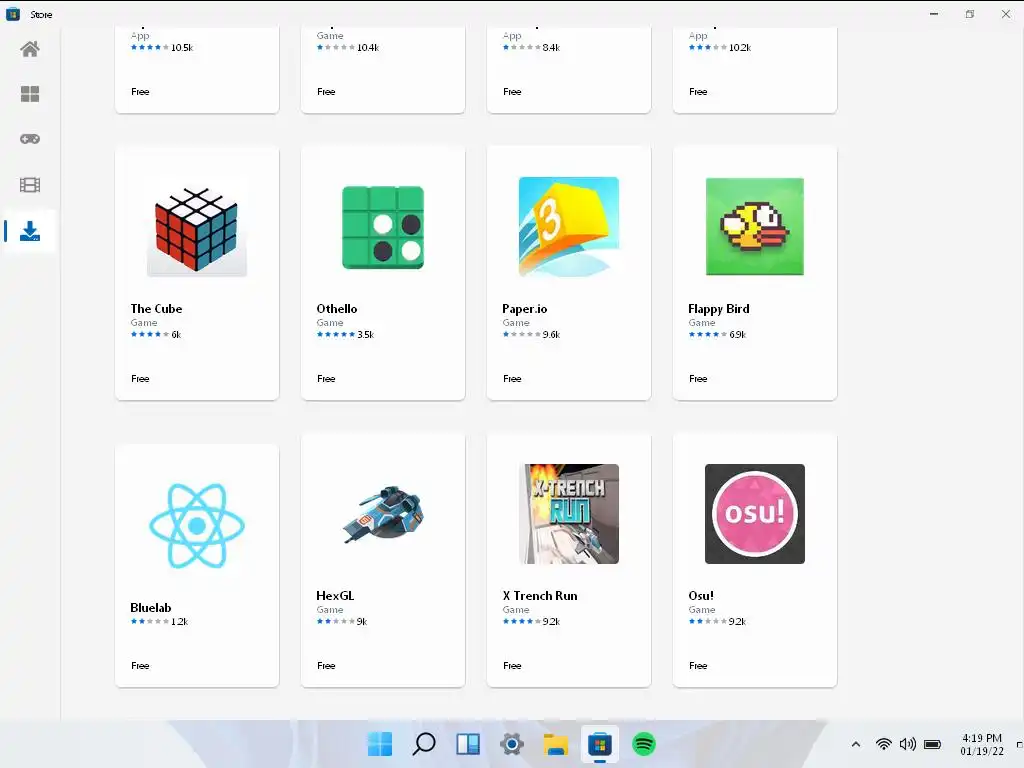This screenshot has height=768, width=1024.
Task: Click The Cube star rating 6k
Action: [x=156, y=334]
